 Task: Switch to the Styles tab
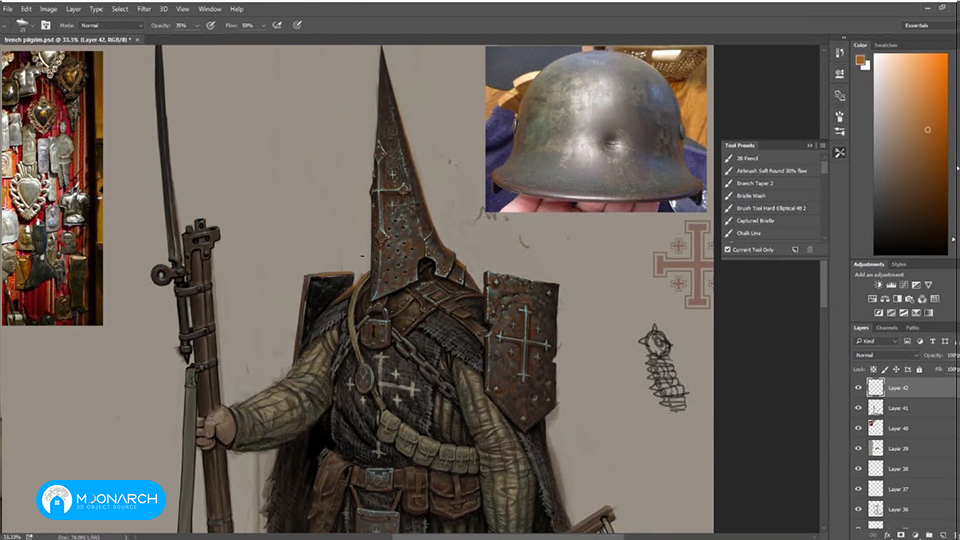899,264
